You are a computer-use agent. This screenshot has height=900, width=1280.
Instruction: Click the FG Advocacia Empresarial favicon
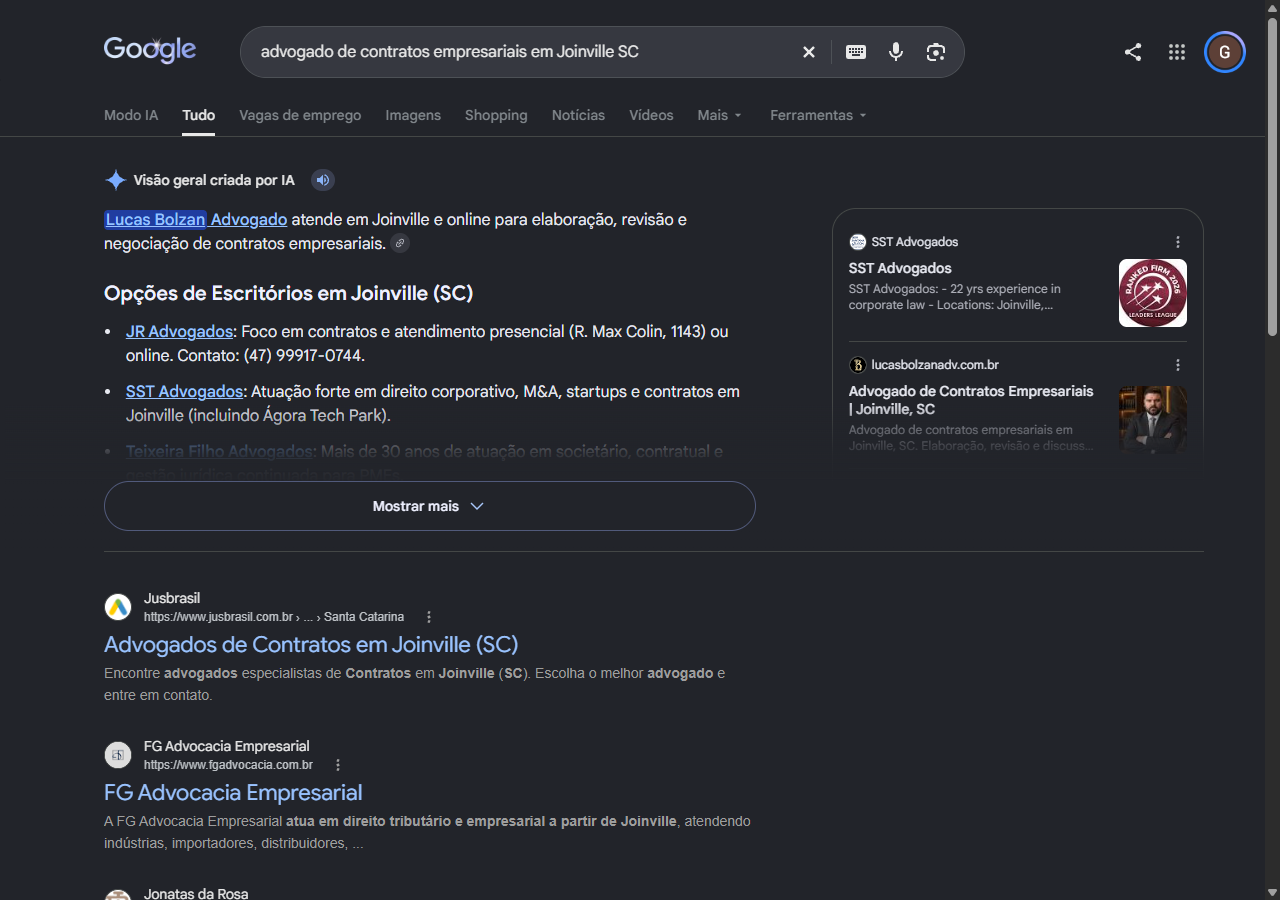coord(118,755)
